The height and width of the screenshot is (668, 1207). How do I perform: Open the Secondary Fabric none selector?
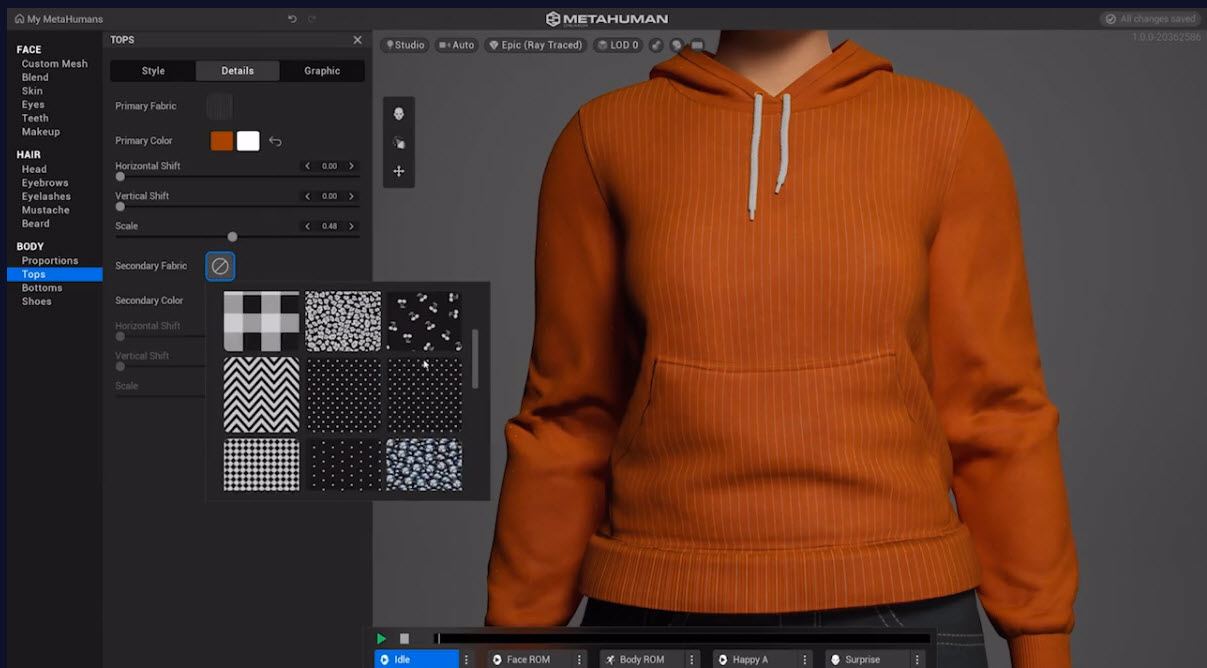[220, 266]
